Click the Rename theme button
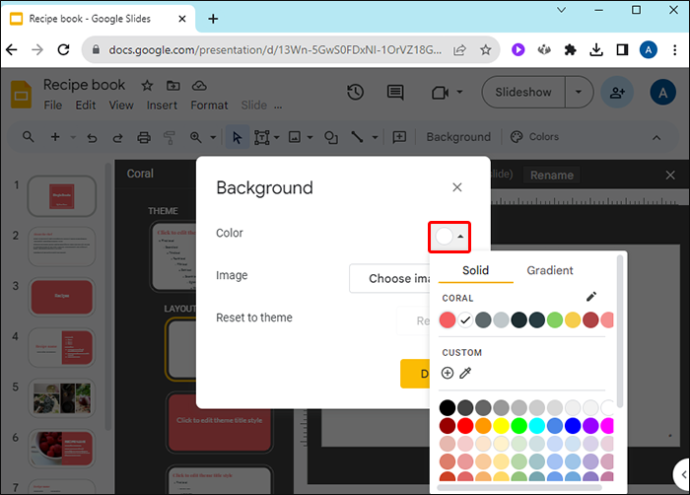 (x=551, y=175)
